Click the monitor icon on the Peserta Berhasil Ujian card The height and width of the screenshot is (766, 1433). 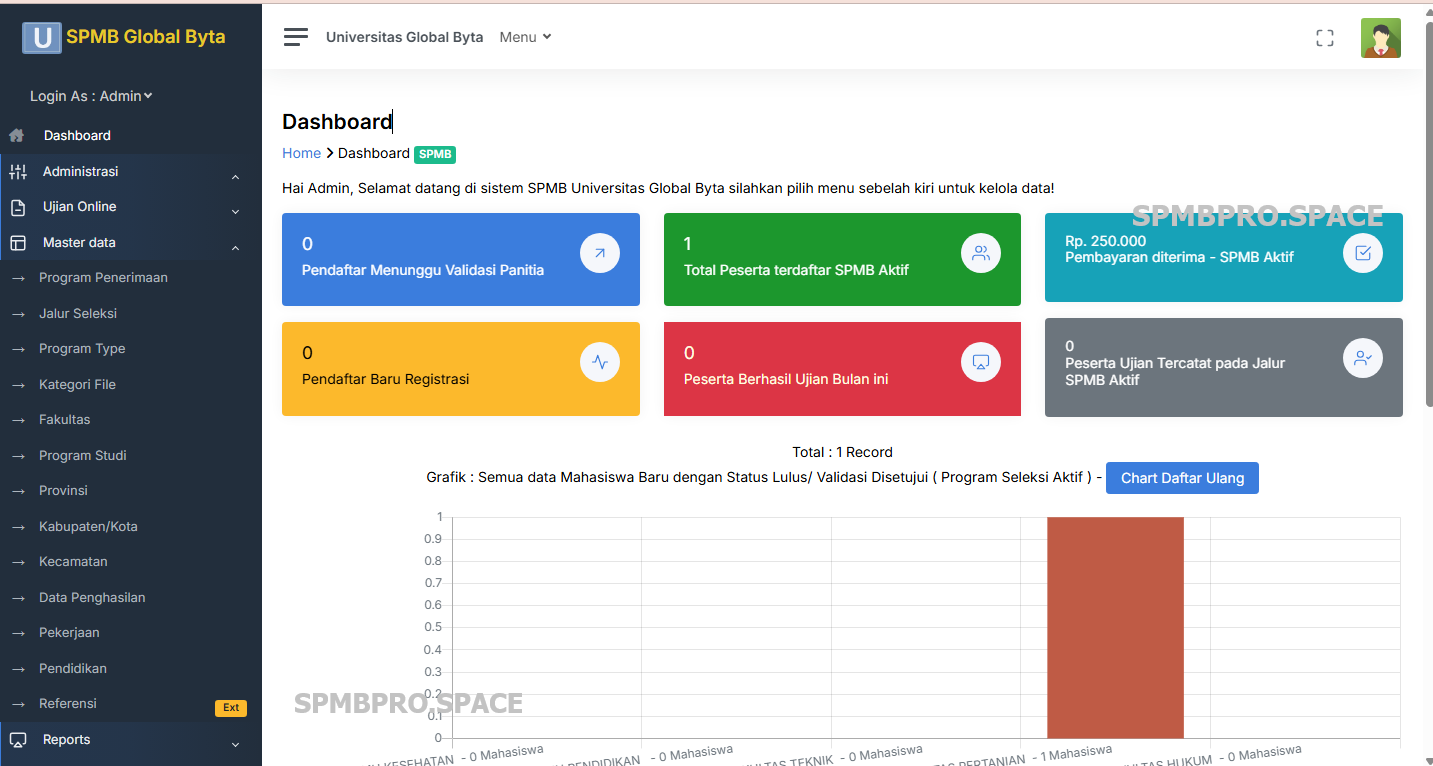pyautogui.click(x=980, y=362)
